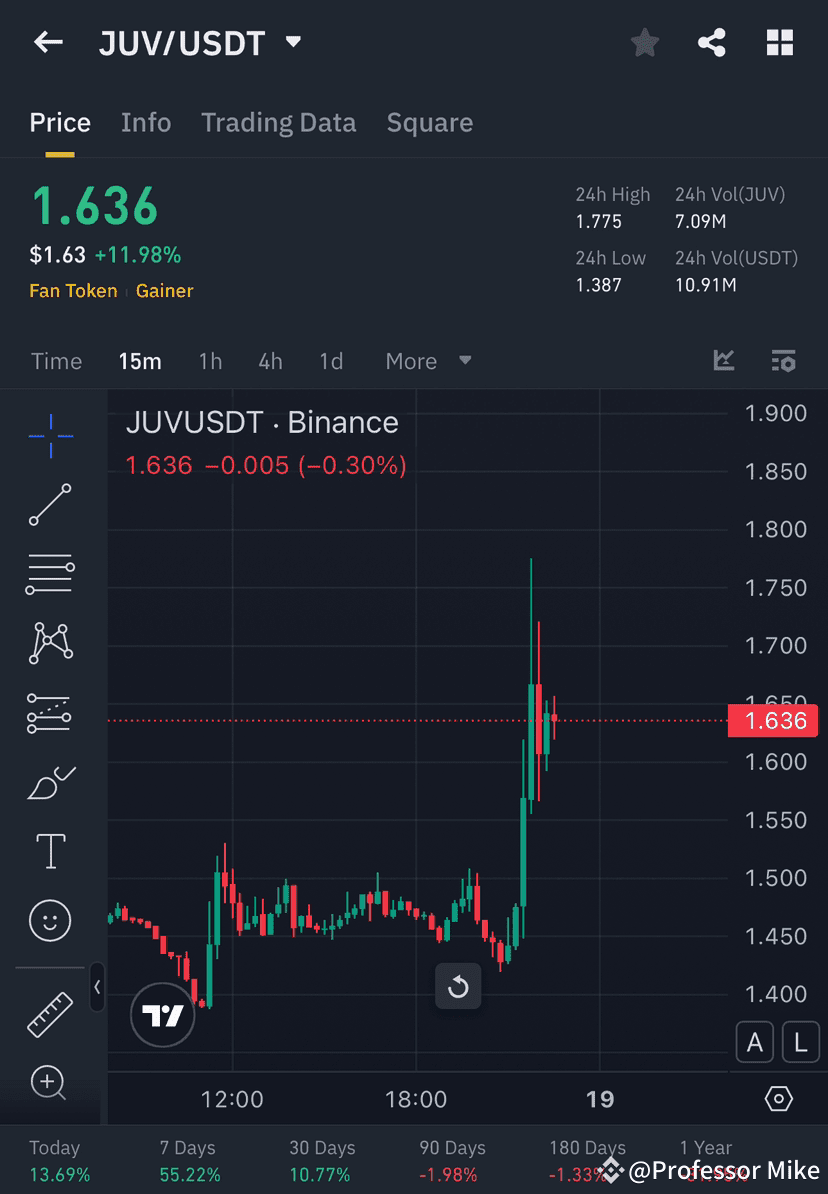Viewport: 828px width, 1194px height.
Task: Toggle auto scale with the A button
Action: coord(755,1042)
